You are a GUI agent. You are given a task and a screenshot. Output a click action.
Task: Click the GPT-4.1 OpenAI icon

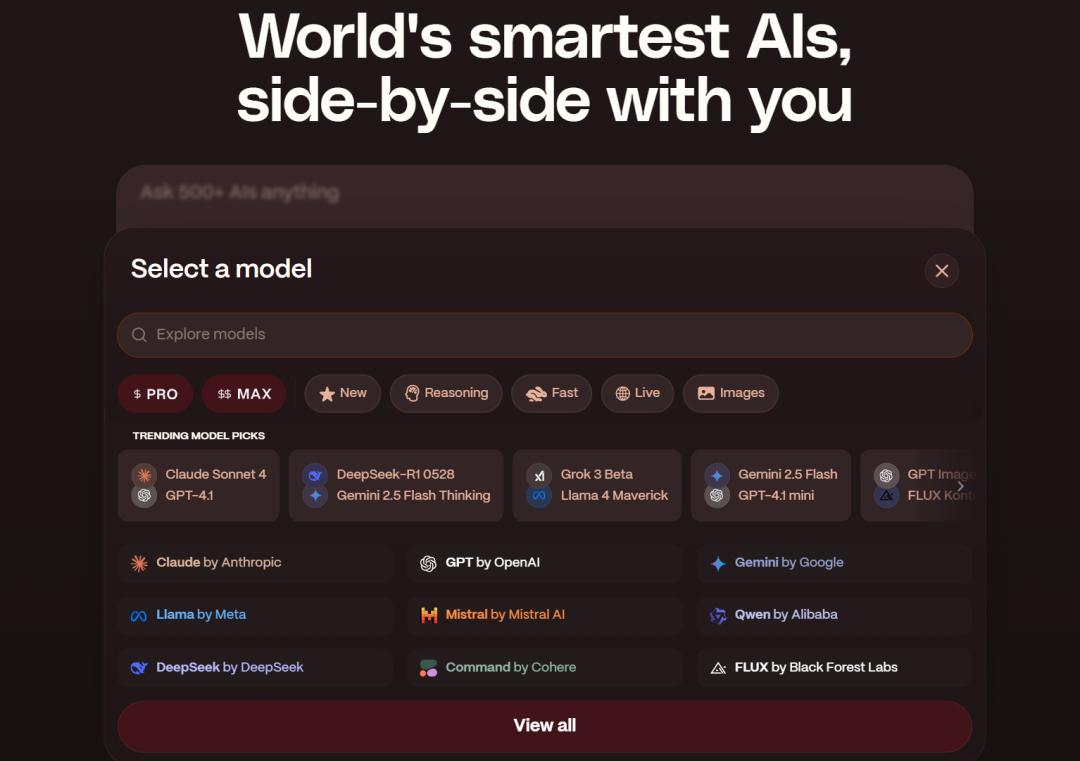pos(144,495)
